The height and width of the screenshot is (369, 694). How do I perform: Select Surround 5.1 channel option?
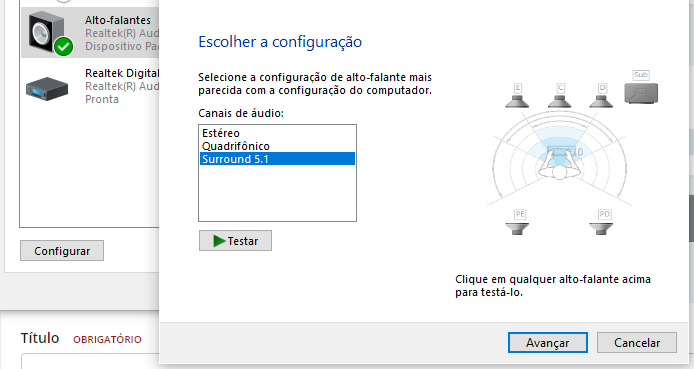[277, 159]
